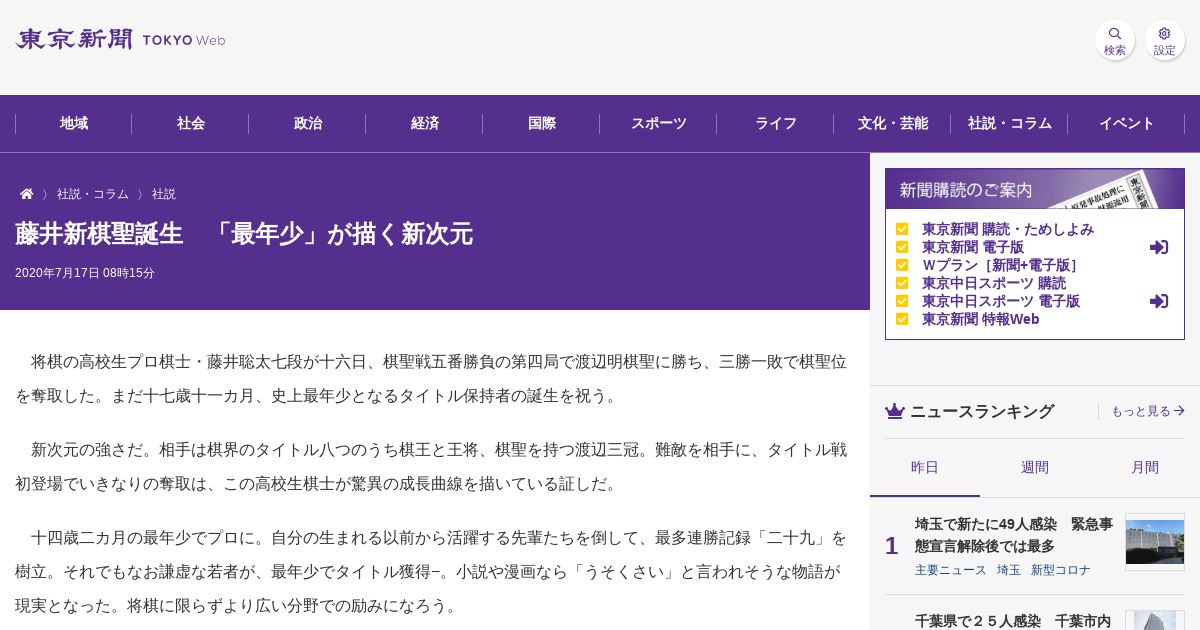Click checkmark icon beside 東京中日スポーツ 購読
The width and height of the screenshot is (1200, 630).
coord(902,283)
